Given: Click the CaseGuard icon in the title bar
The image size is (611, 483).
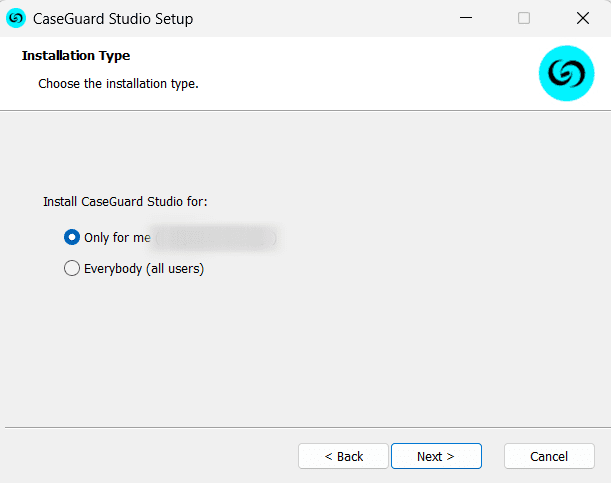Looking at the screenshot, I should tap(16, 18).
